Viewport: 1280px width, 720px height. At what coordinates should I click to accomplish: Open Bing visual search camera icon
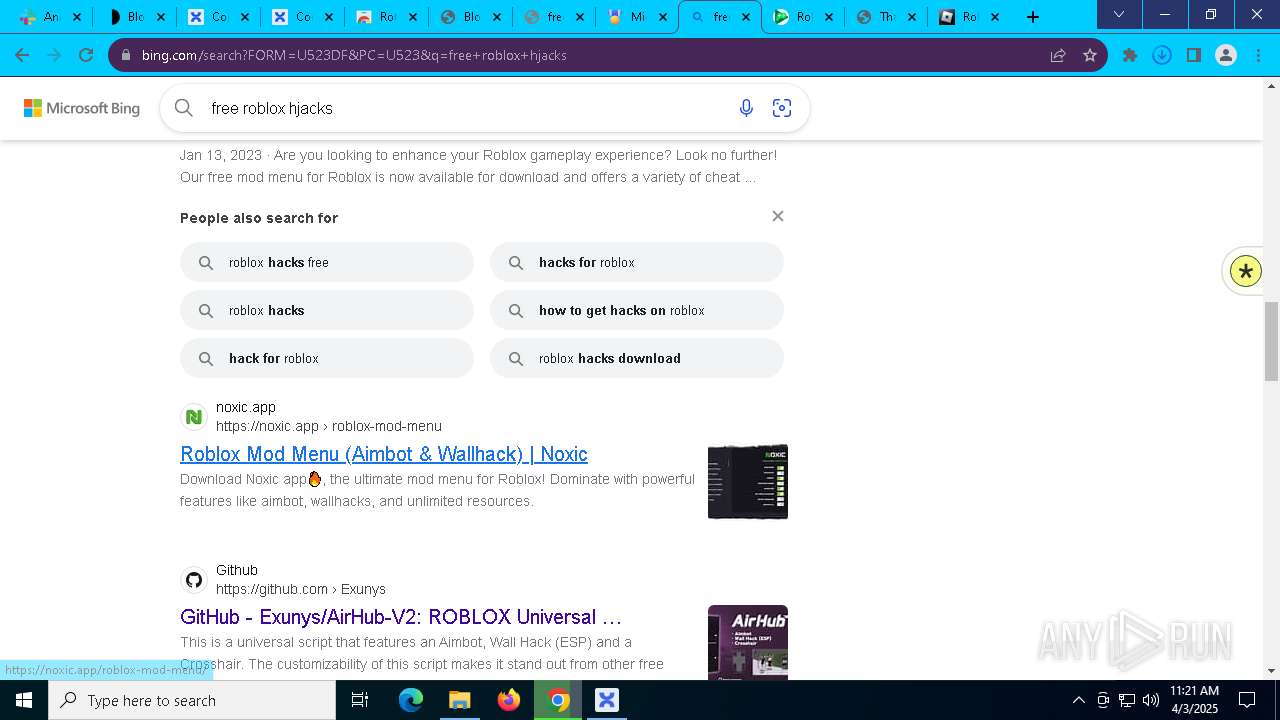click(782, 108)
